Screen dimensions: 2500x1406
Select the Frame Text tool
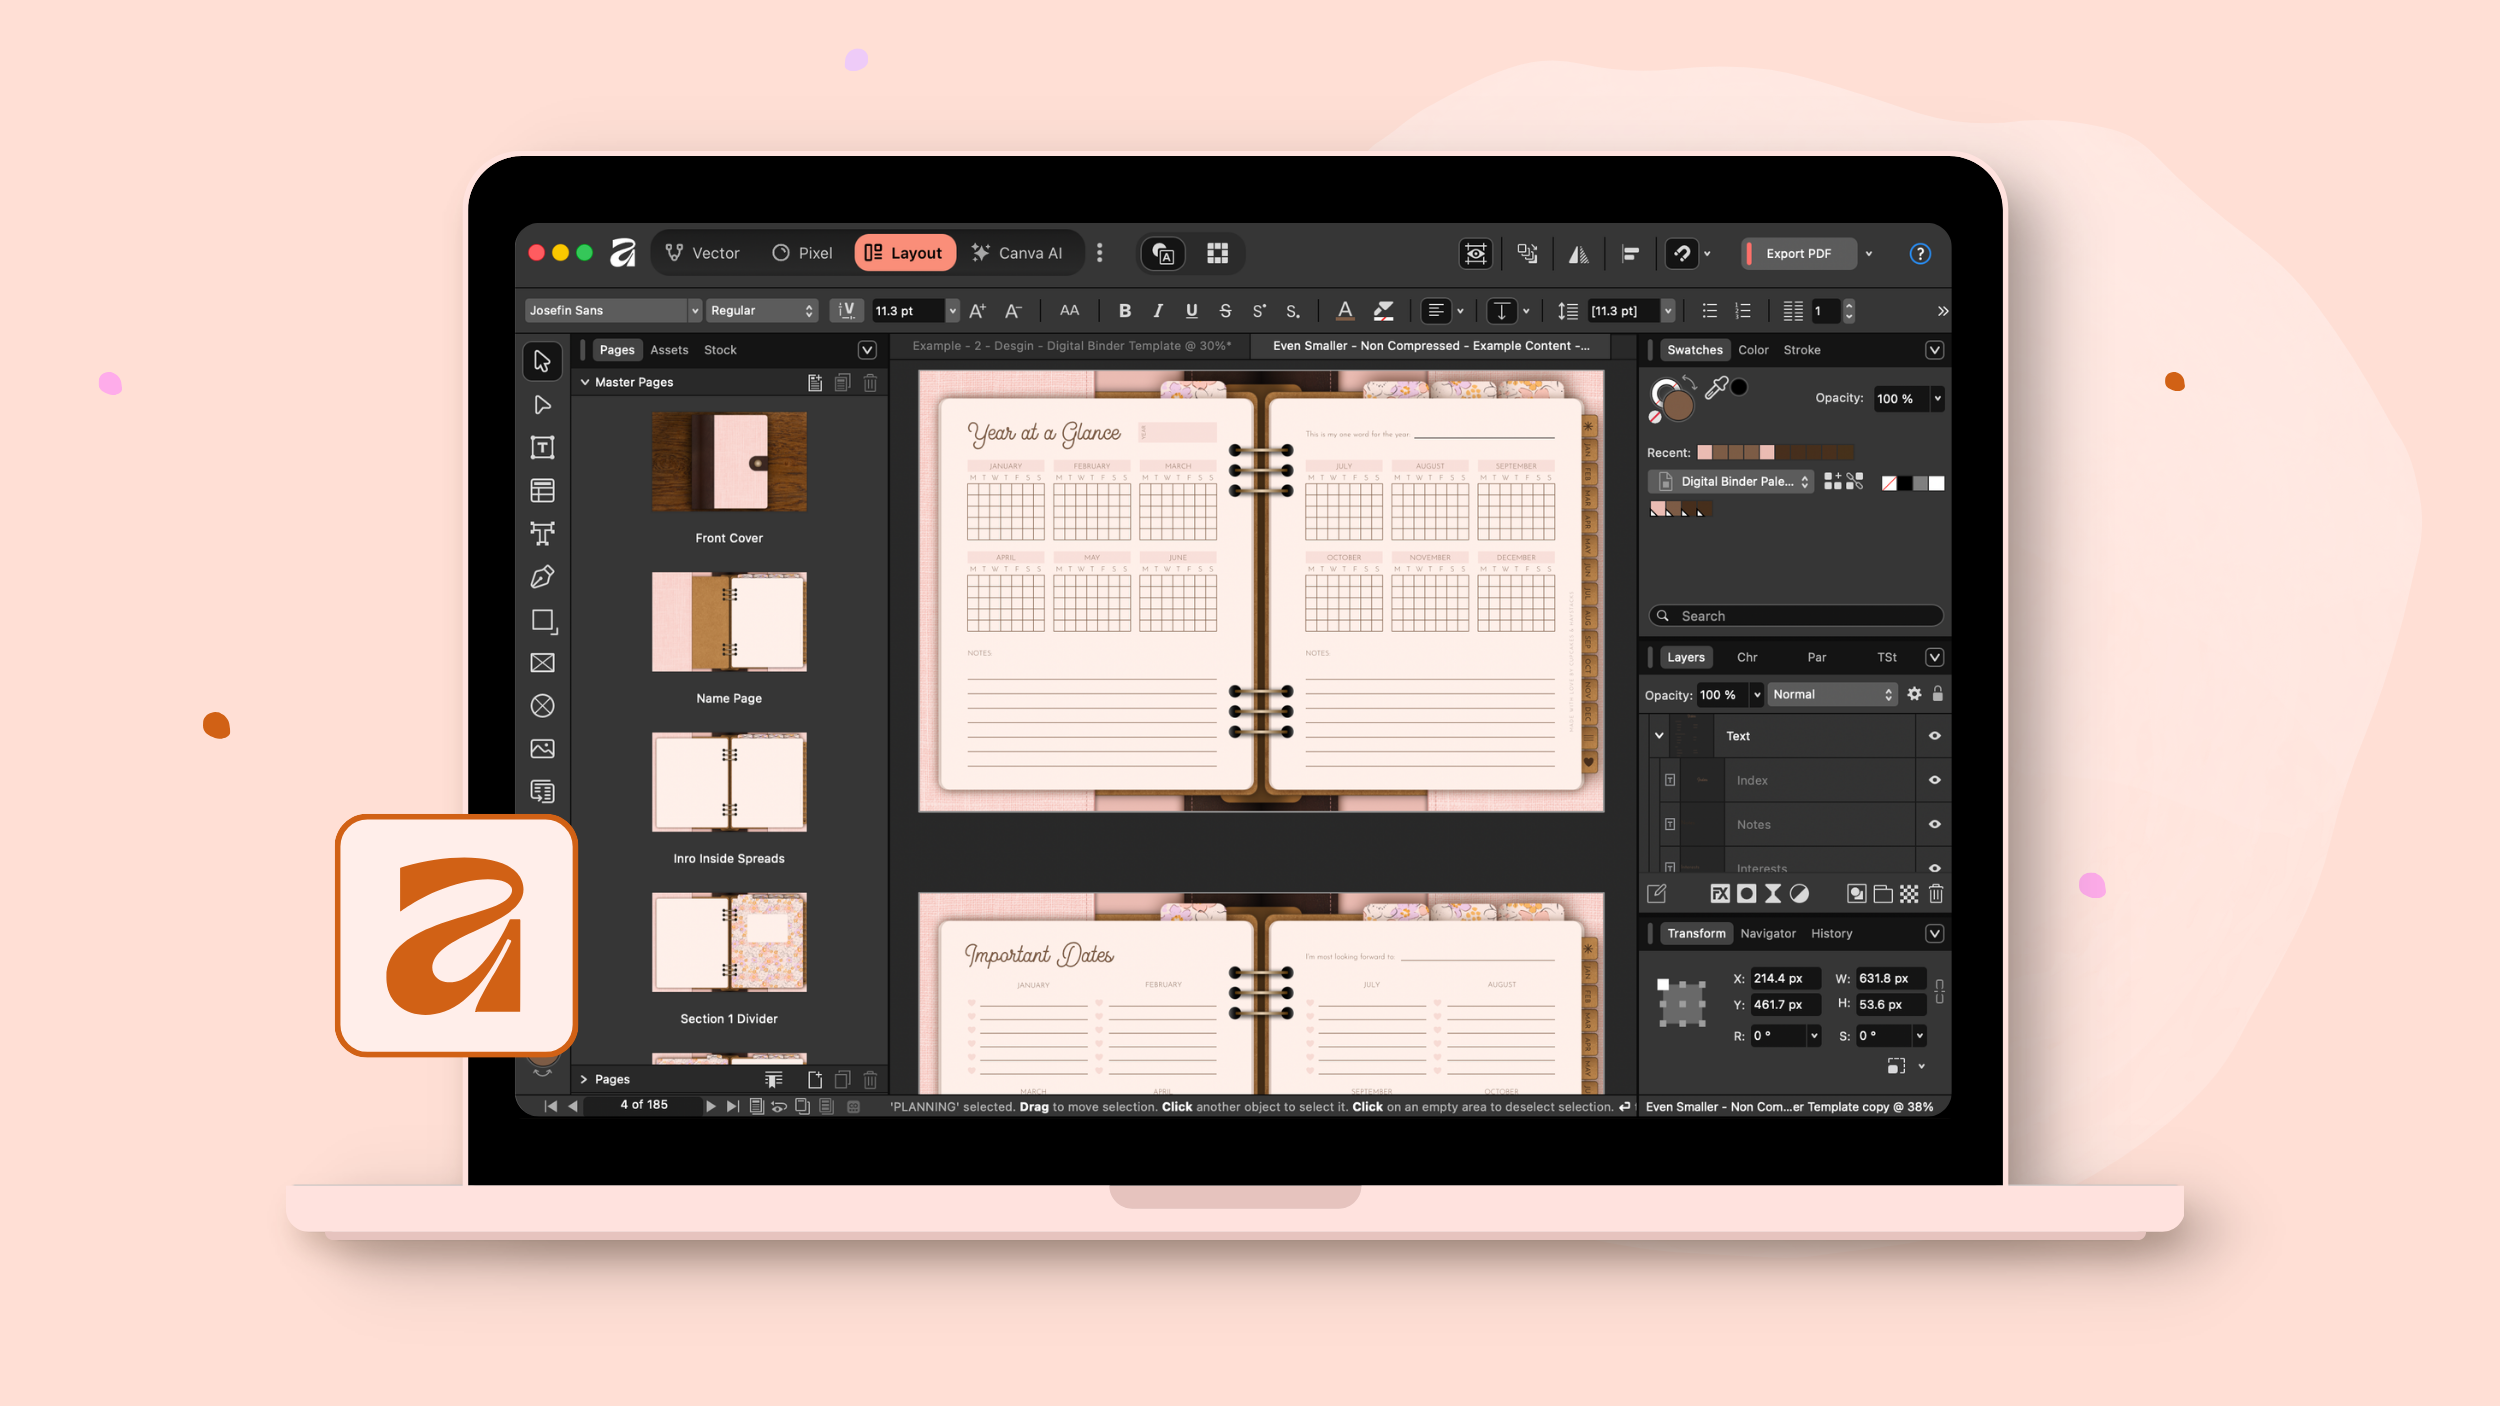pyautogui.click(x=542, y=448)
